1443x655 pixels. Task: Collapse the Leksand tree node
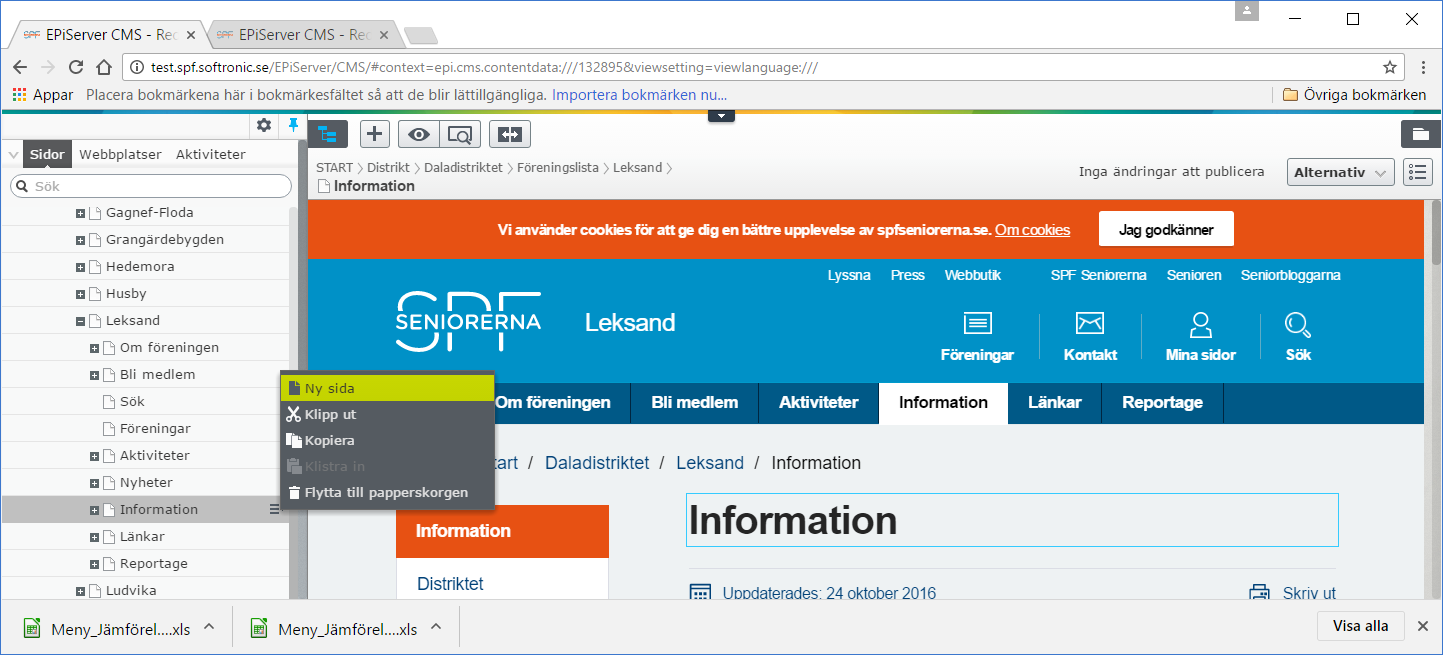pos(82,321)
